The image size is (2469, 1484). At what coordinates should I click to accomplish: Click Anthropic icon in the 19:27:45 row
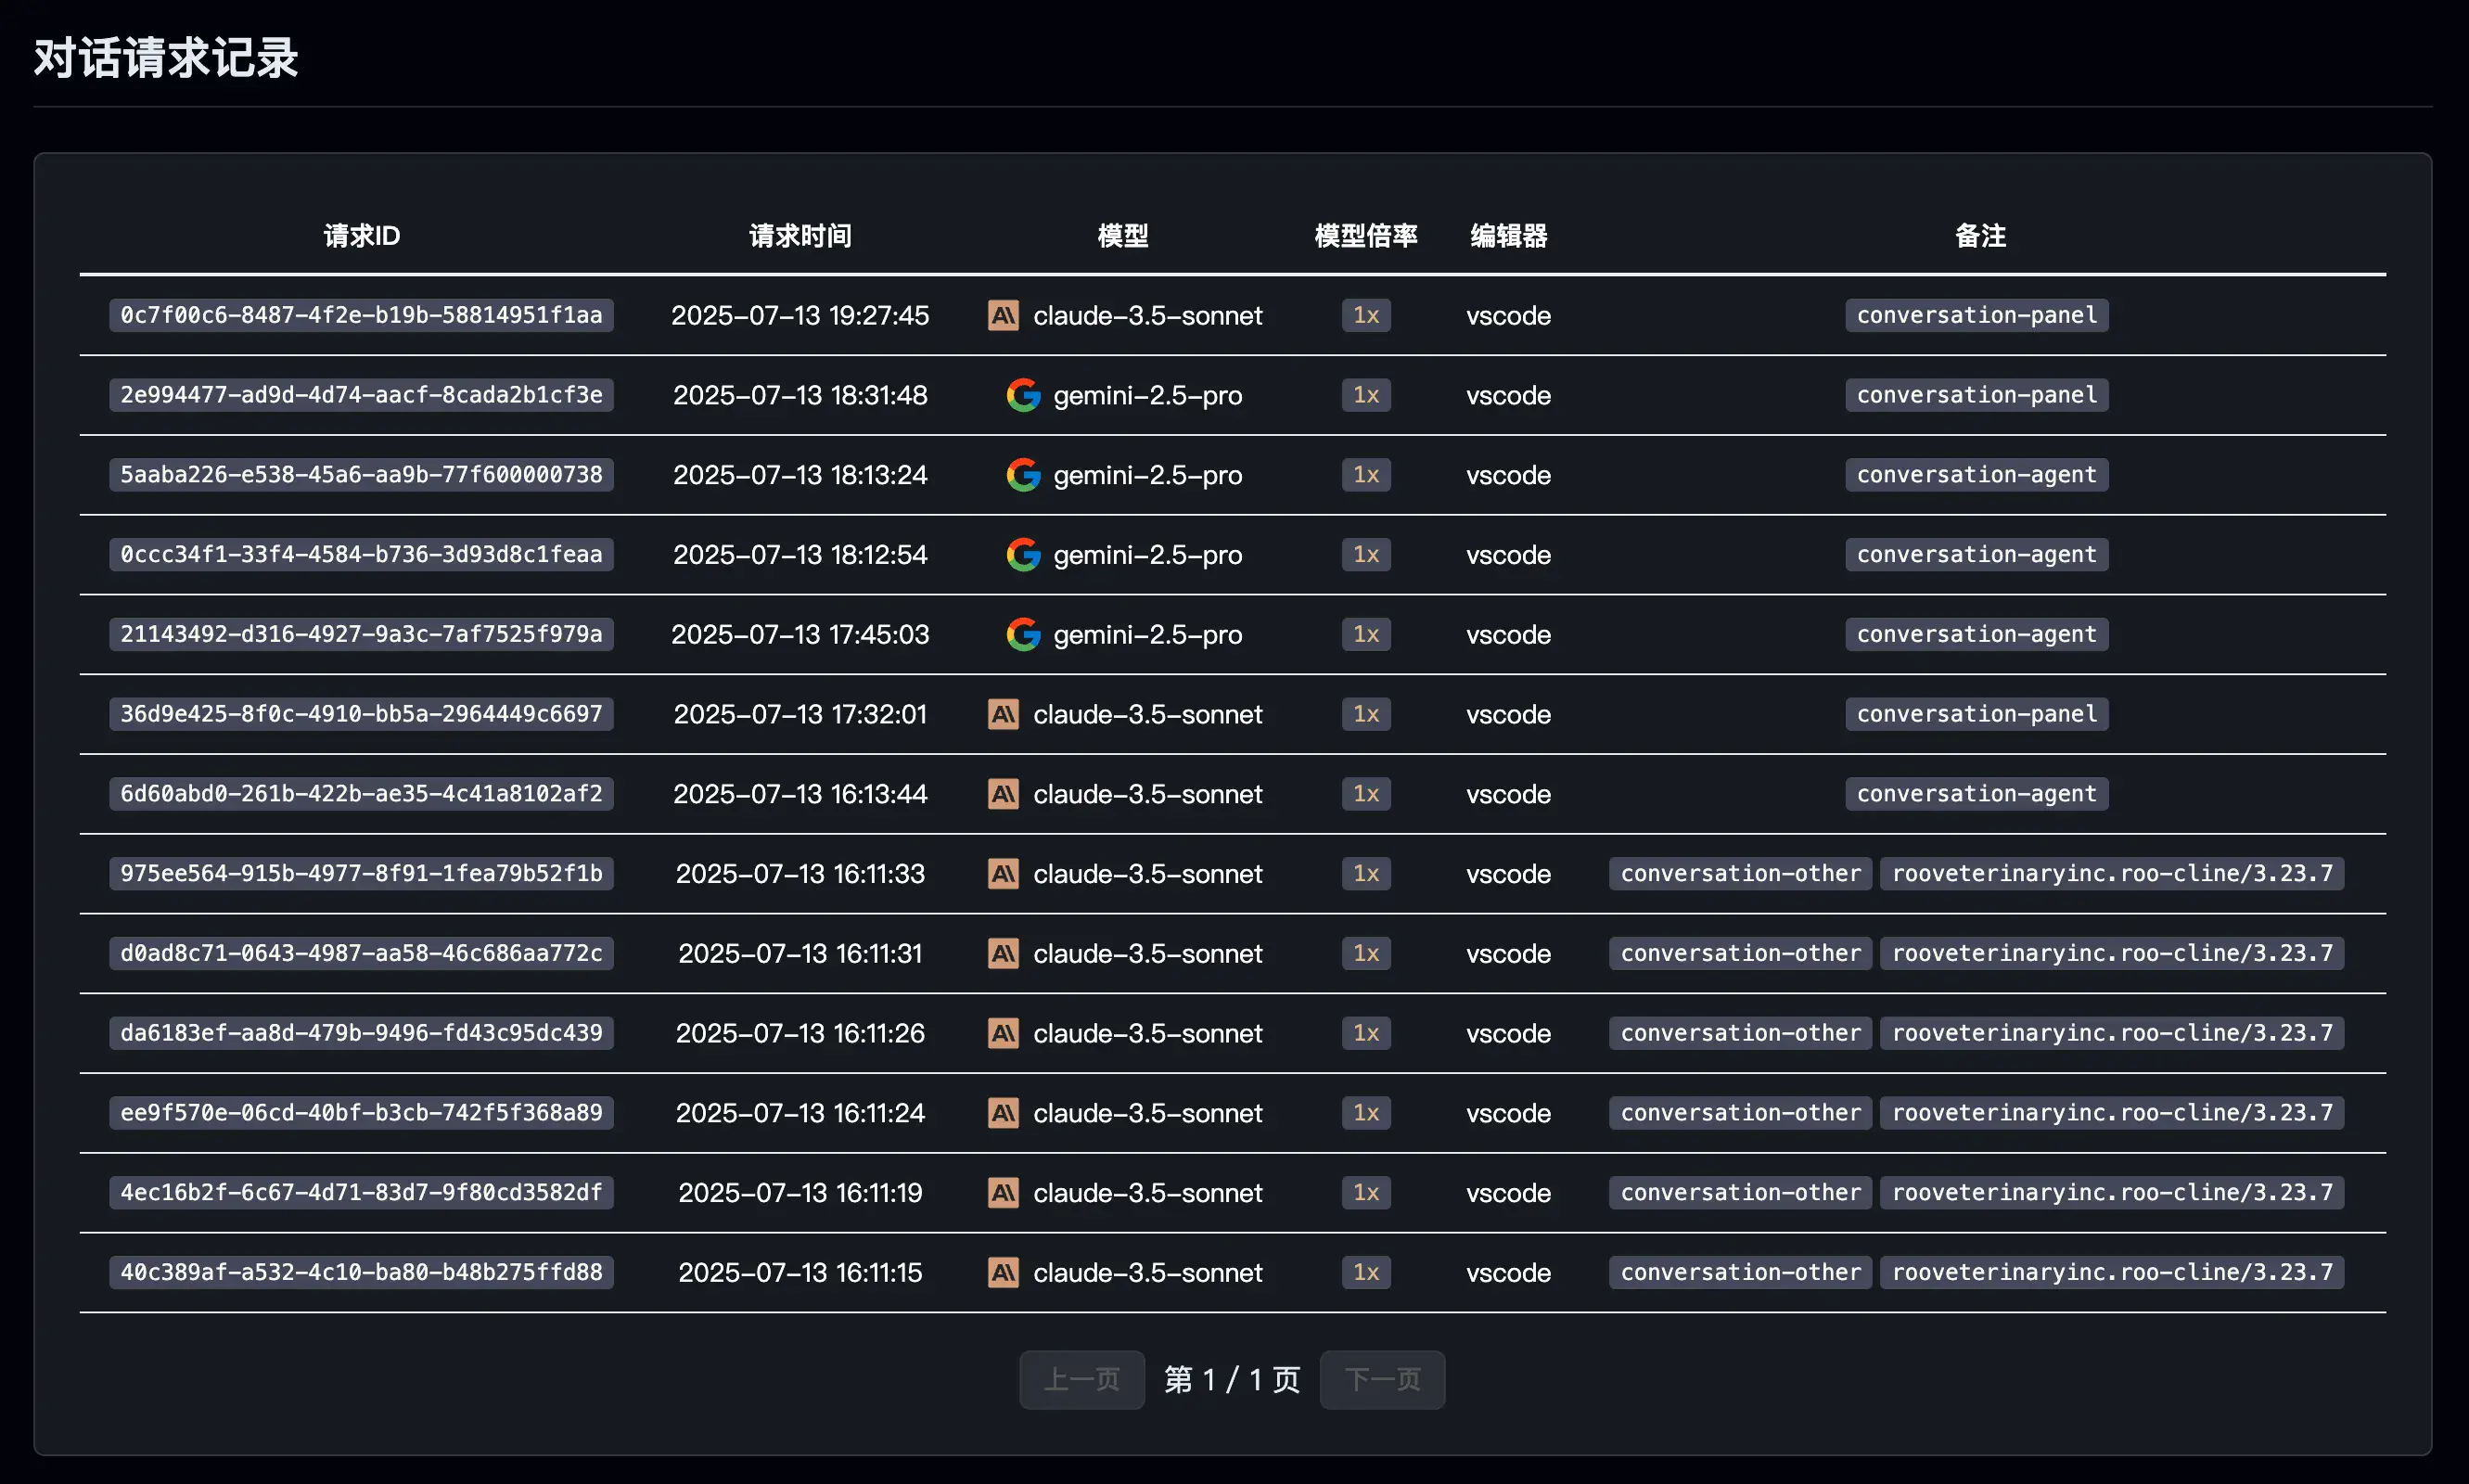(x=1003, y=315)
